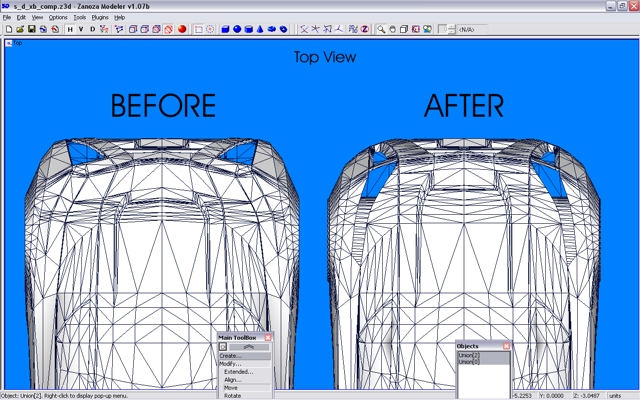640x400 pixels.
Task: Select Union[2] in the Objects list
Action: [x=468, y=354]
